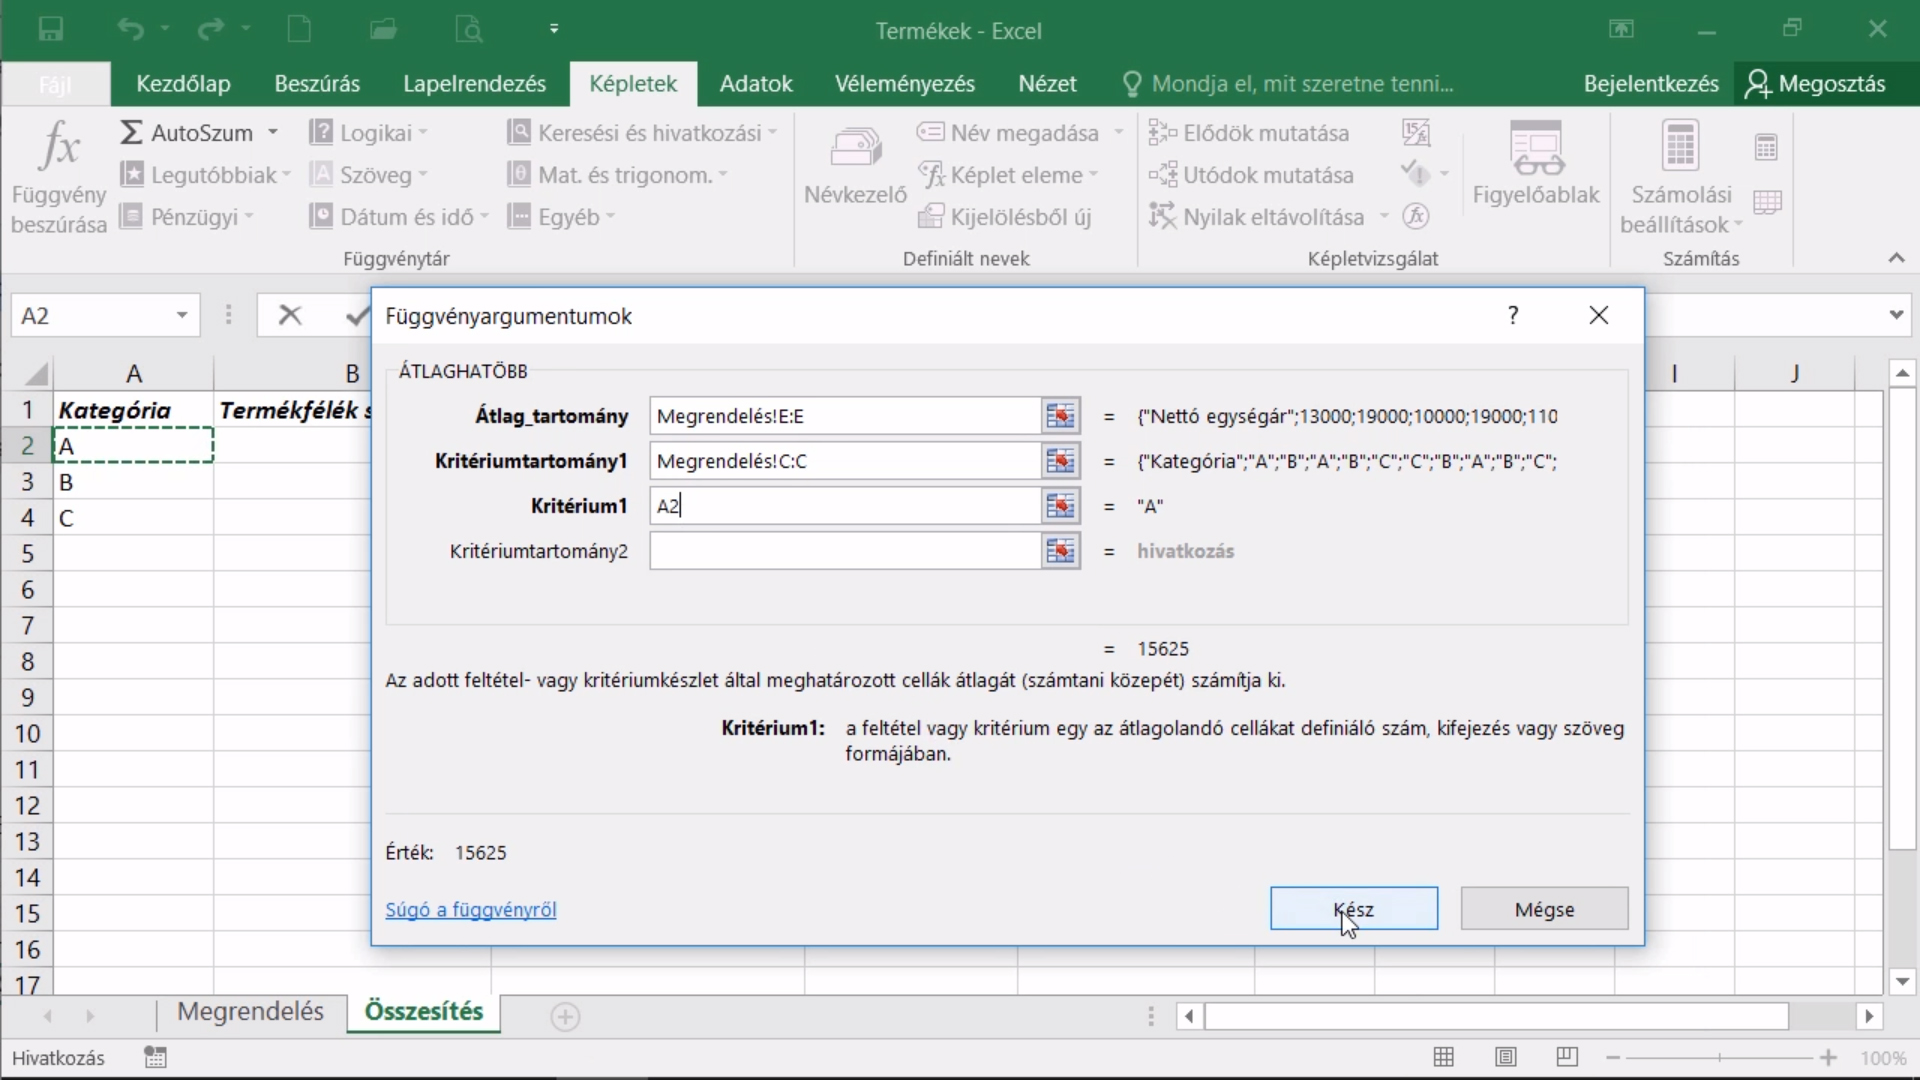1920x1080 pixels.
Task: Confirm the function with Kész button
Action: click(x=1354, y=909)
